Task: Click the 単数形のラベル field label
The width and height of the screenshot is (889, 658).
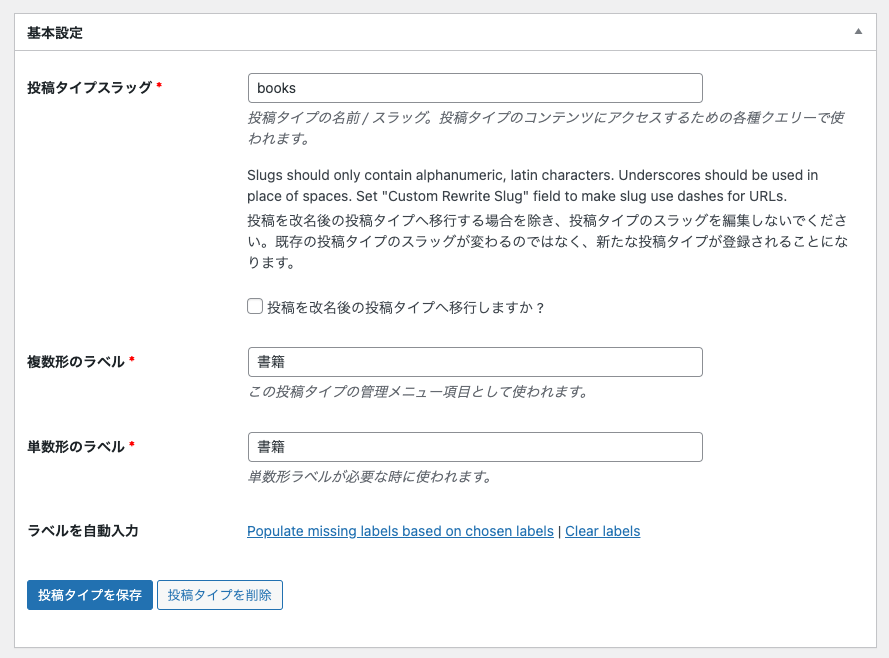Action: pos(76,447)
